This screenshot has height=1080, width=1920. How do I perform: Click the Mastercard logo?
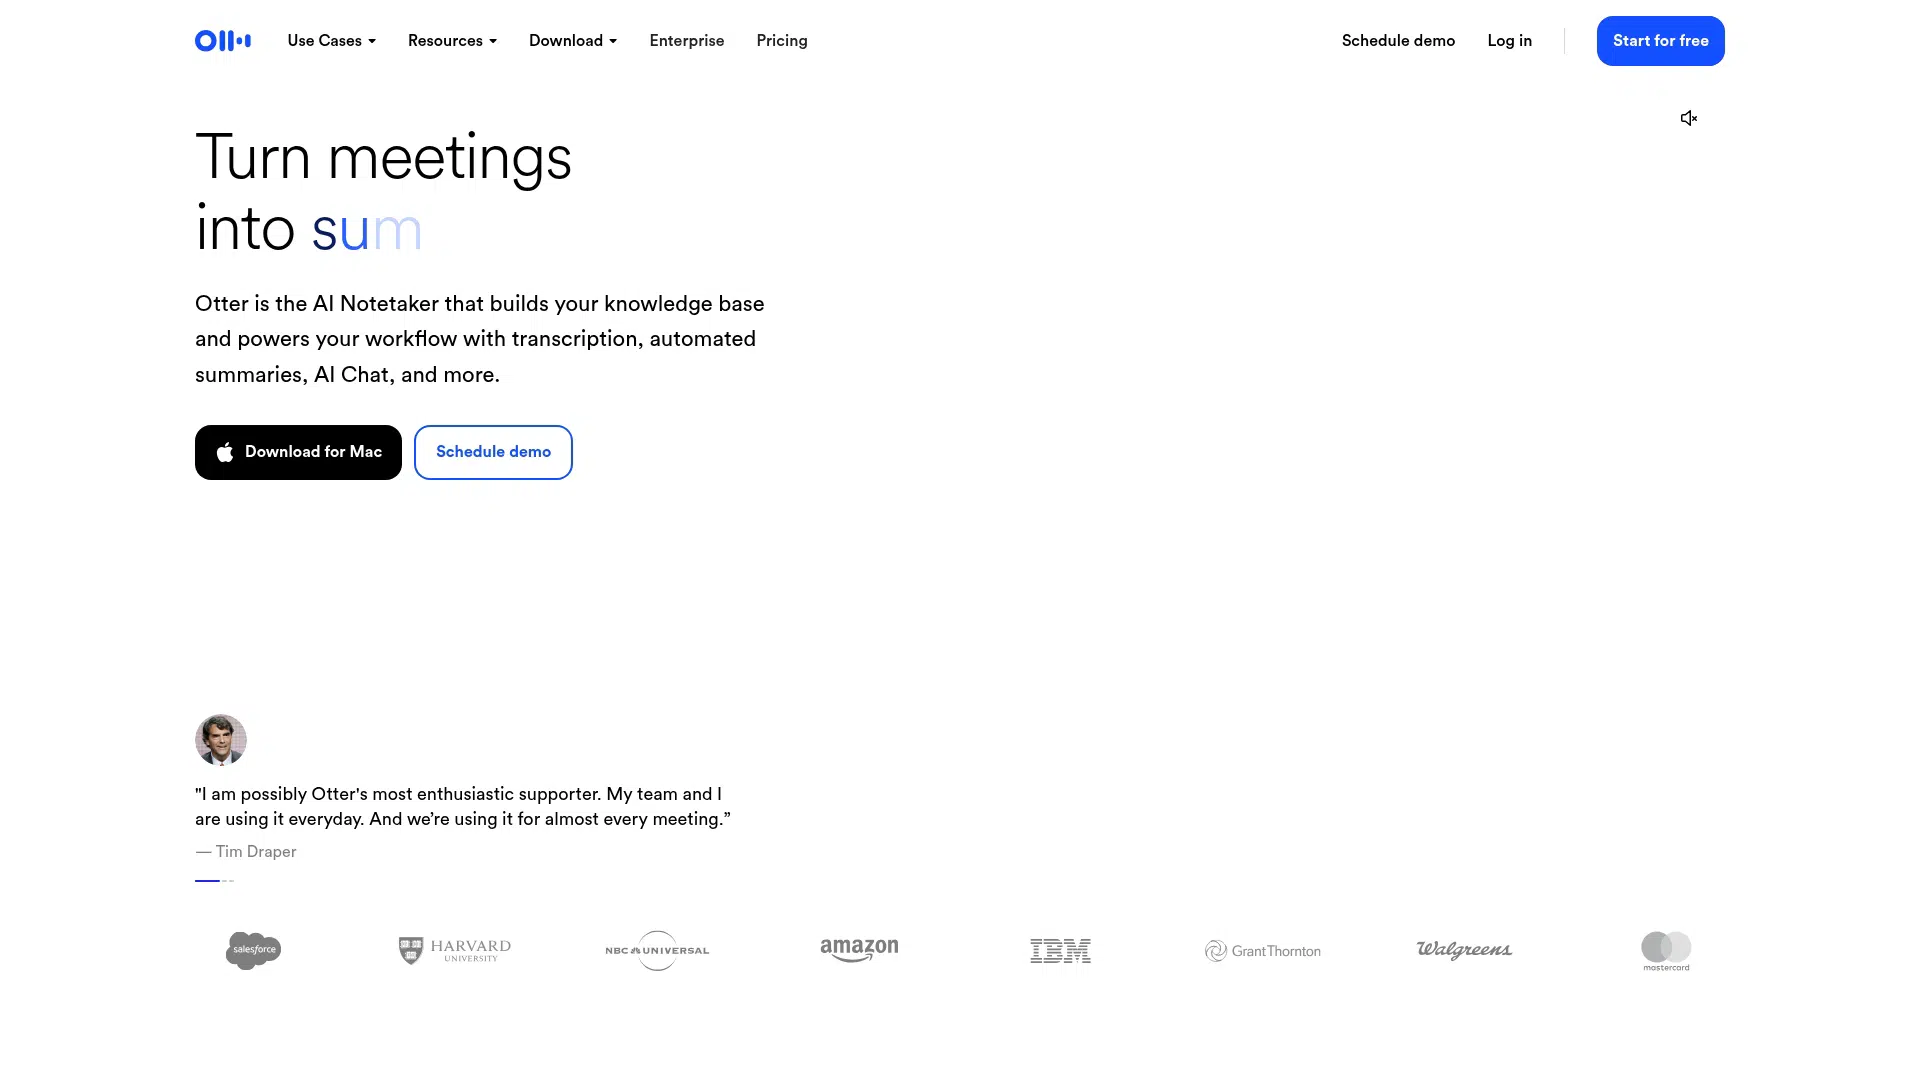click(1666, 951)
